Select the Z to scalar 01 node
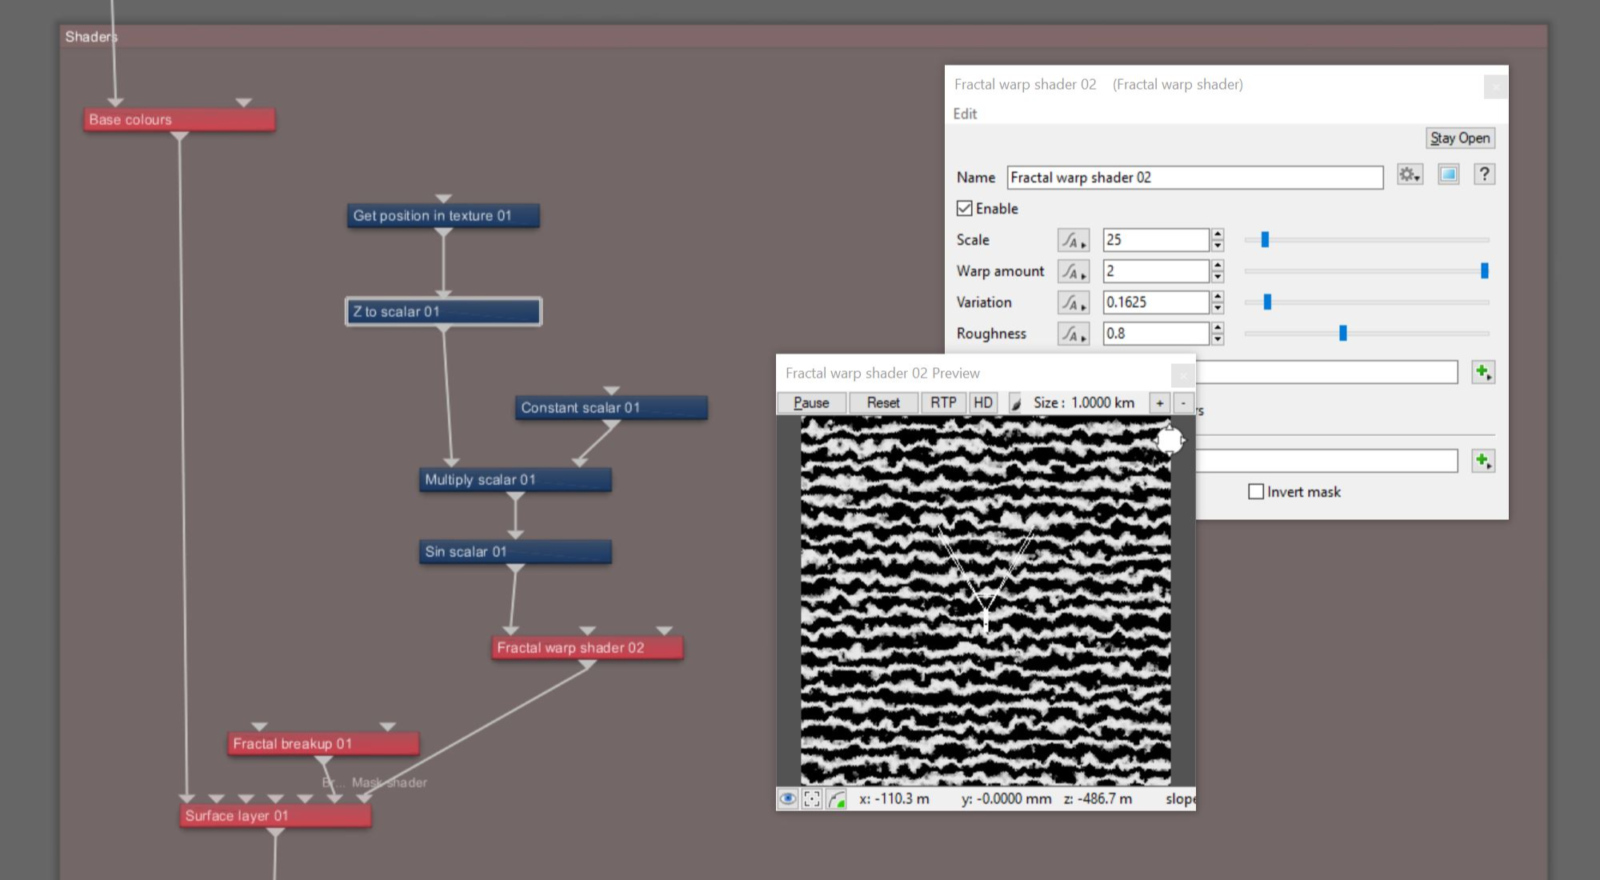Image resolution: width=1600 pixels, height=880 pixels. tap(443, 312)
